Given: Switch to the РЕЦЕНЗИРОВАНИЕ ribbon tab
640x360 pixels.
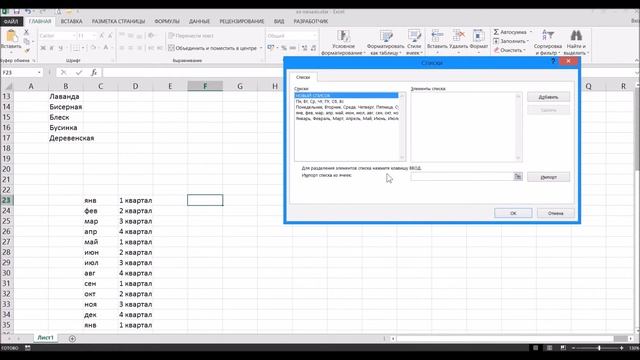Looking at the screenshot, I should [x=242, y=21].
